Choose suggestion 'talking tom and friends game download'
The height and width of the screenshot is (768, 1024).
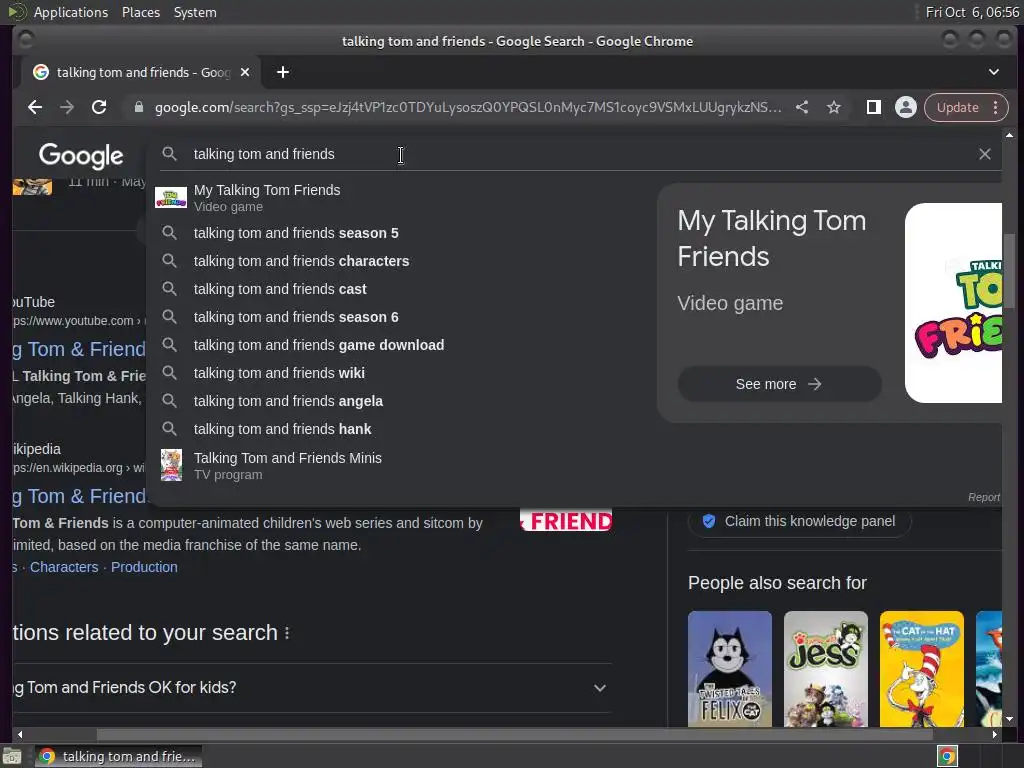point(402,345)
